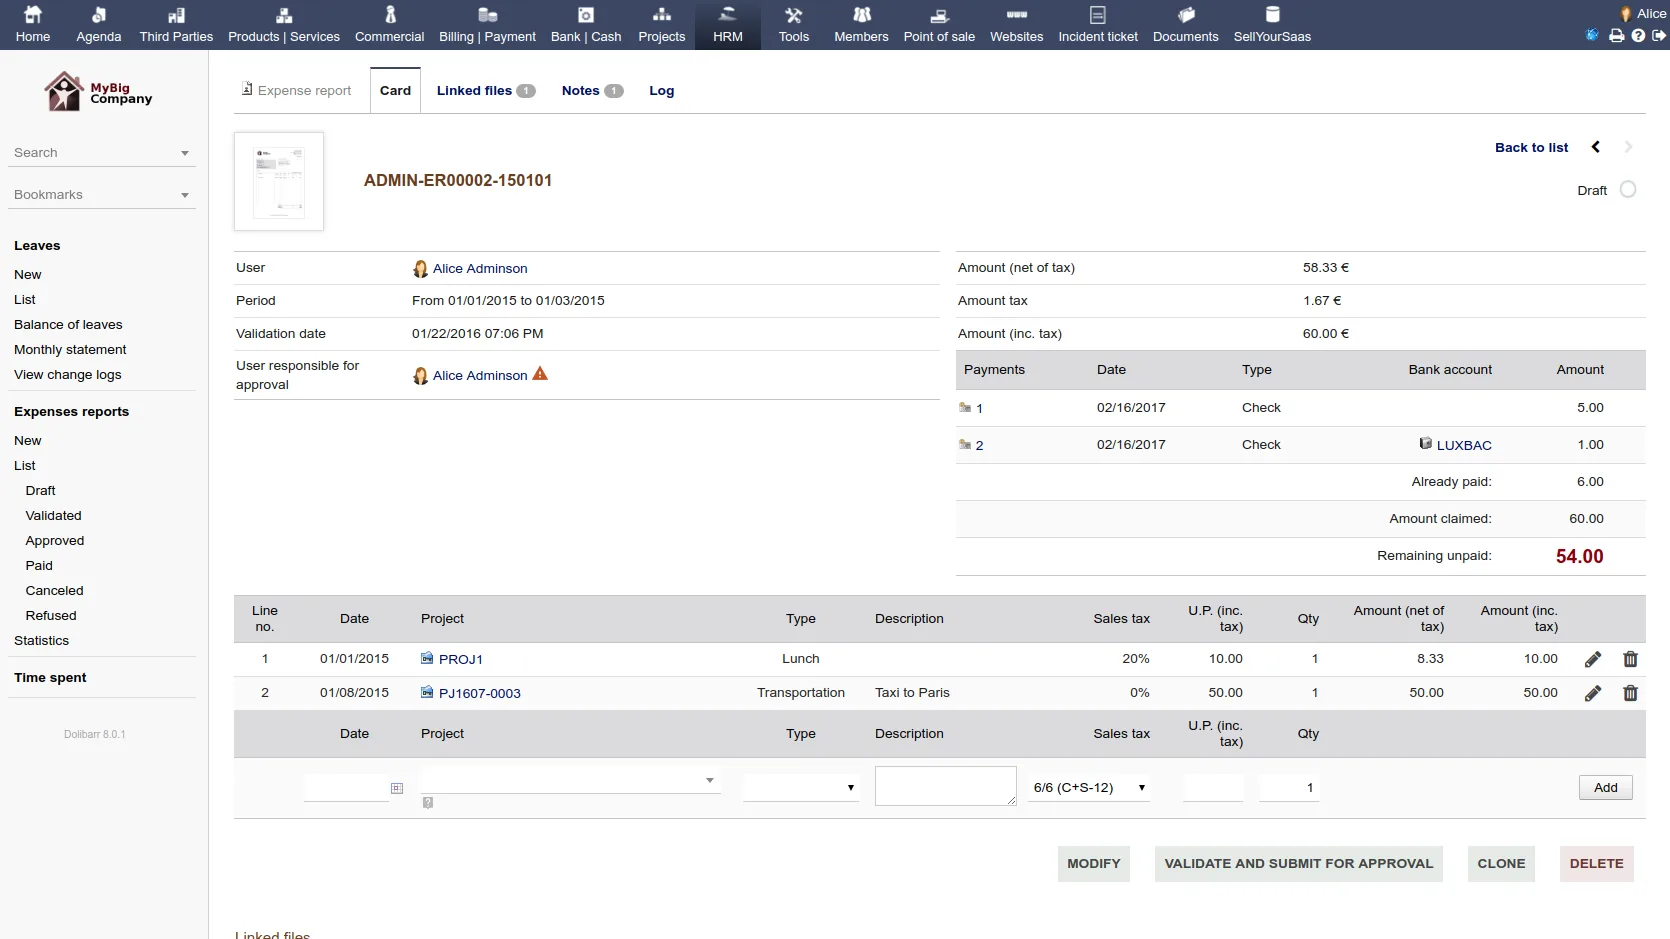Viewport: 1670px width, 939px height.
Task: Click the MODIFY button
Action: (x=1094, y=864)
